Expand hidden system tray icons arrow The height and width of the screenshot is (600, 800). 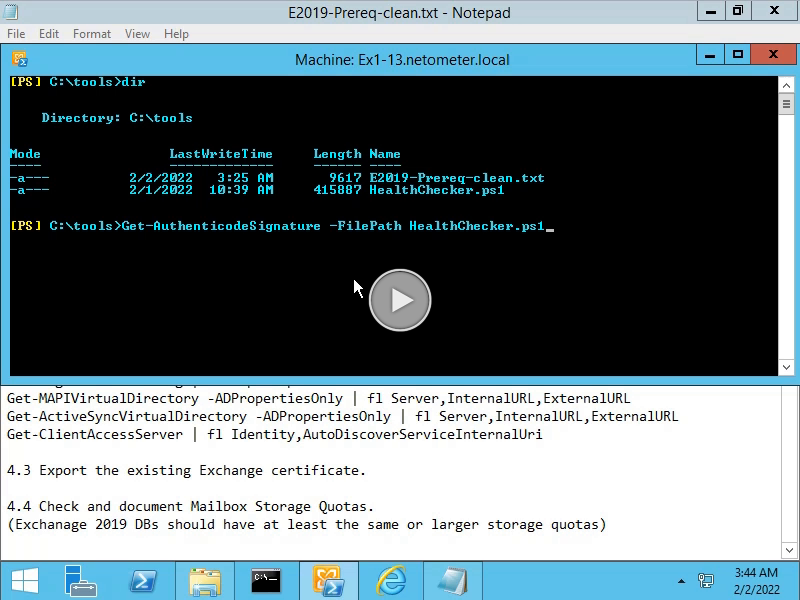click(x=682, y=581)
